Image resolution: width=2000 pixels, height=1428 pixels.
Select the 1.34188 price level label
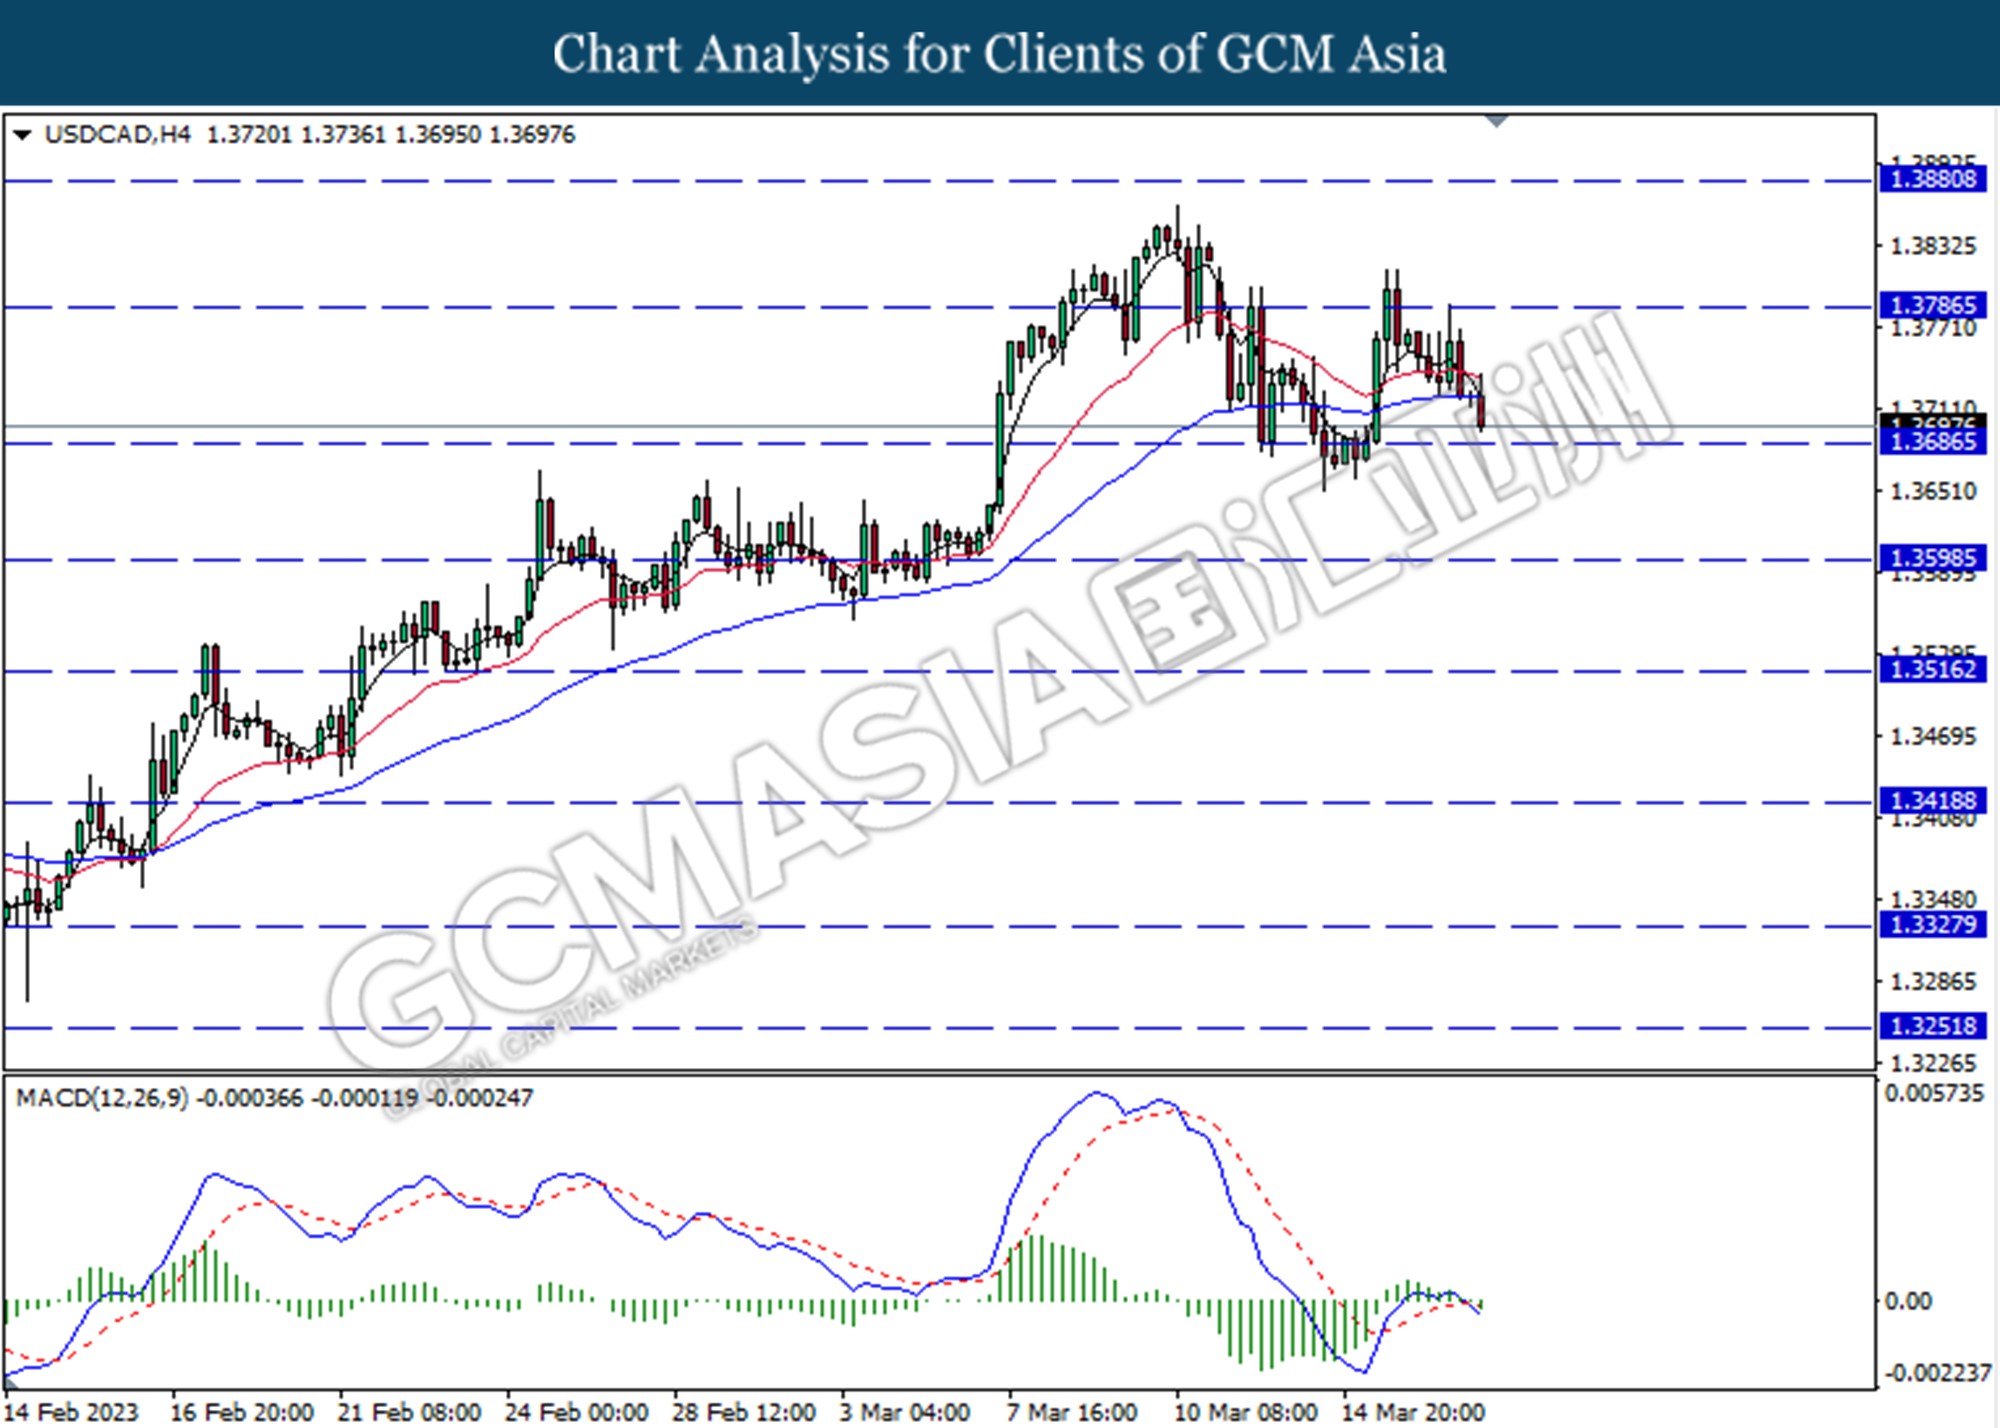click(1933, 800)
